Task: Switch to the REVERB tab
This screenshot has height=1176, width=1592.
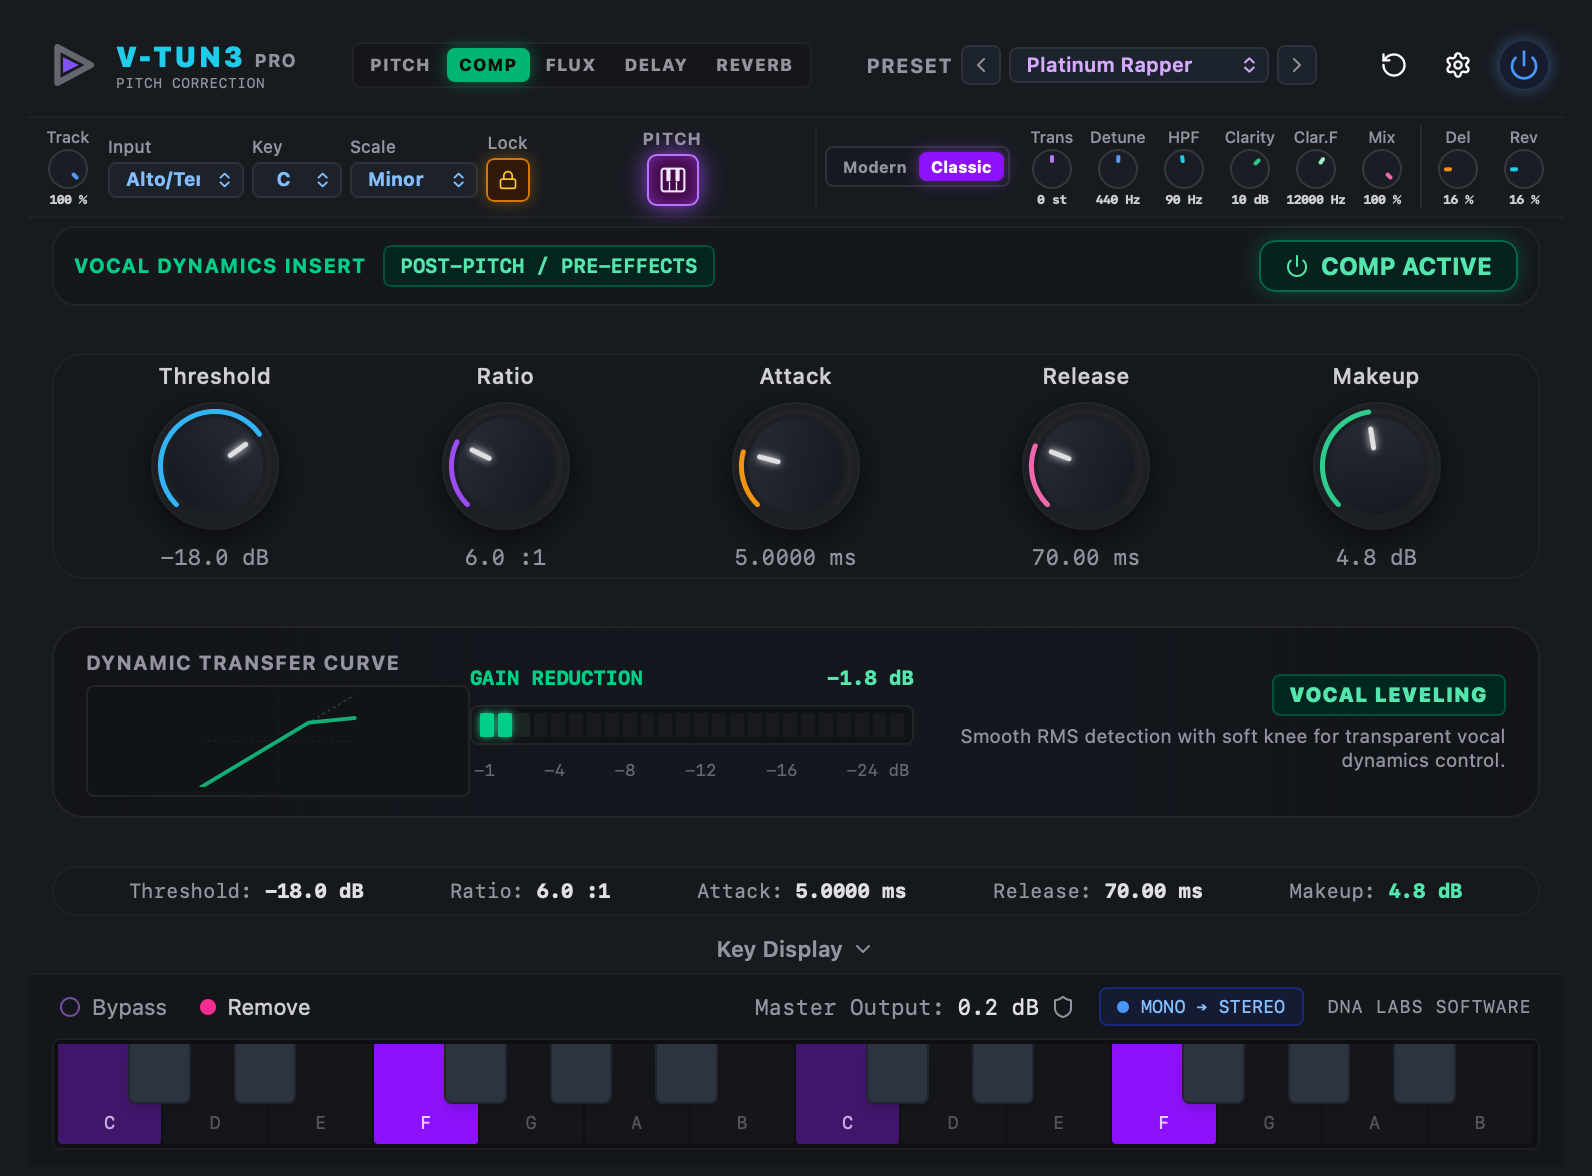Action: pyautogui.click(x=754, y=65)
